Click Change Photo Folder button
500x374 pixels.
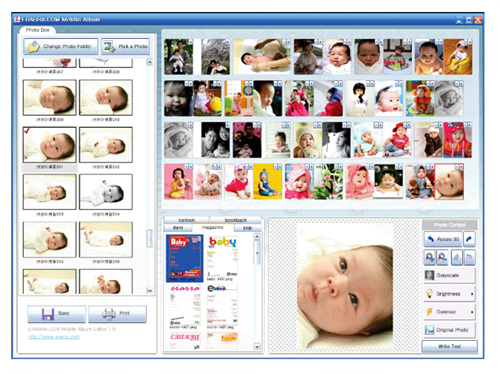tap(61, 46)
